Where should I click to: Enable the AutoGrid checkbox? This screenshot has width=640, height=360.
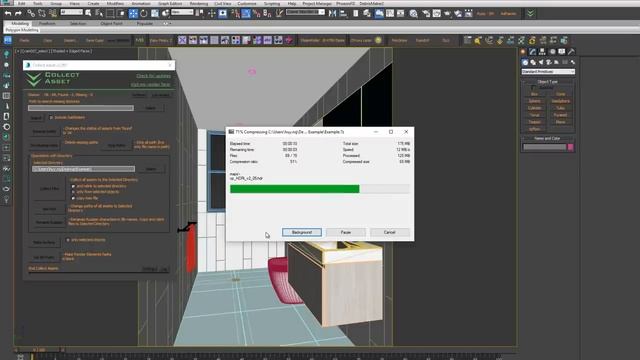click(x=533, y=87)
